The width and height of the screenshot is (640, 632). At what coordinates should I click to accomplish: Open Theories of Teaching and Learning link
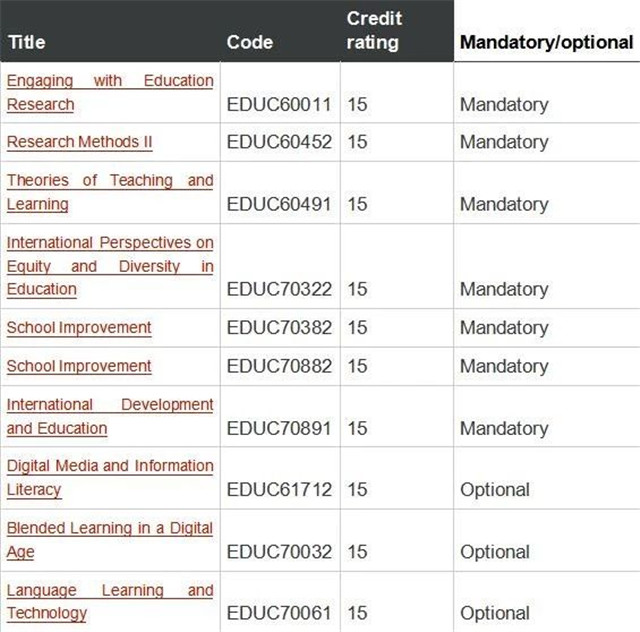pos(110,192)
